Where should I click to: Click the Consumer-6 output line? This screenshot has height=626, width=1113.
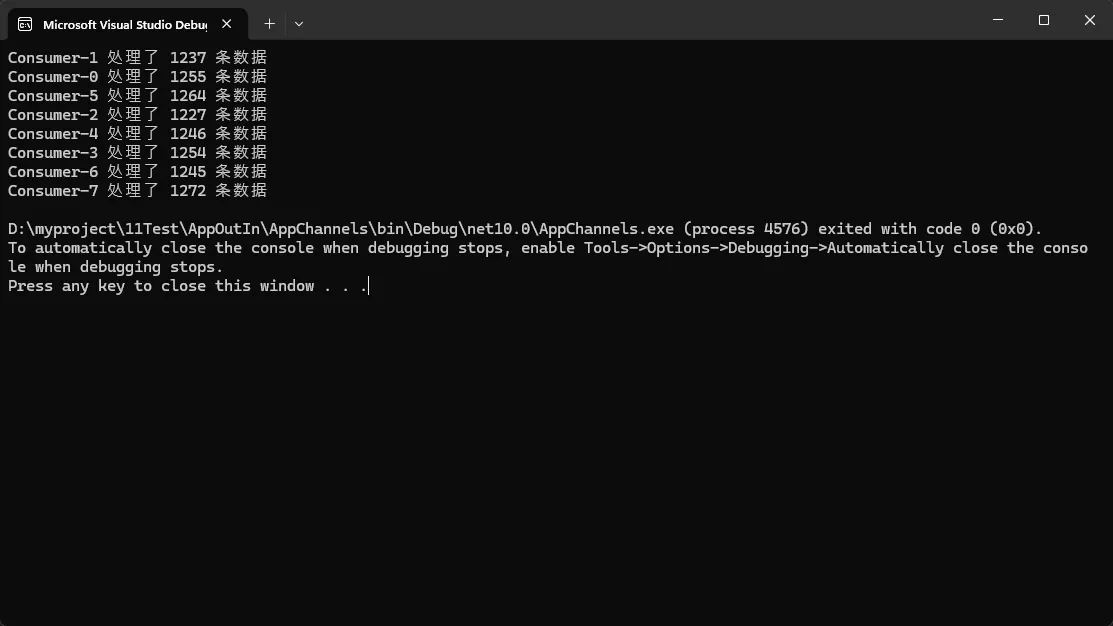pyautogui.click(x=137, y=172)
